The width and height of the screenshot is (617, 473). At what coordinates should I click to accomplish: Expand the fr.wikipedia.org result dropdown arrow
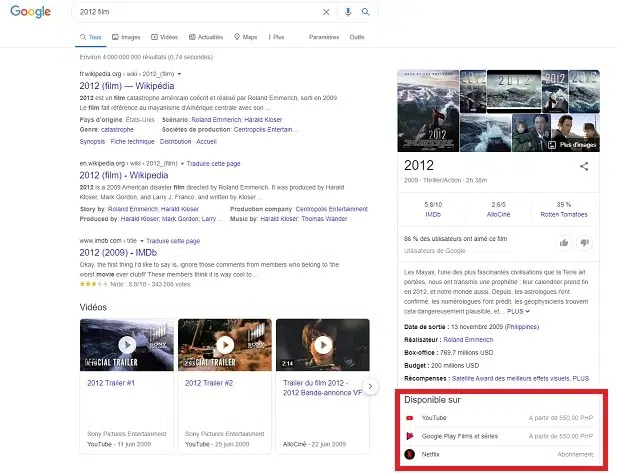(179, 74)
